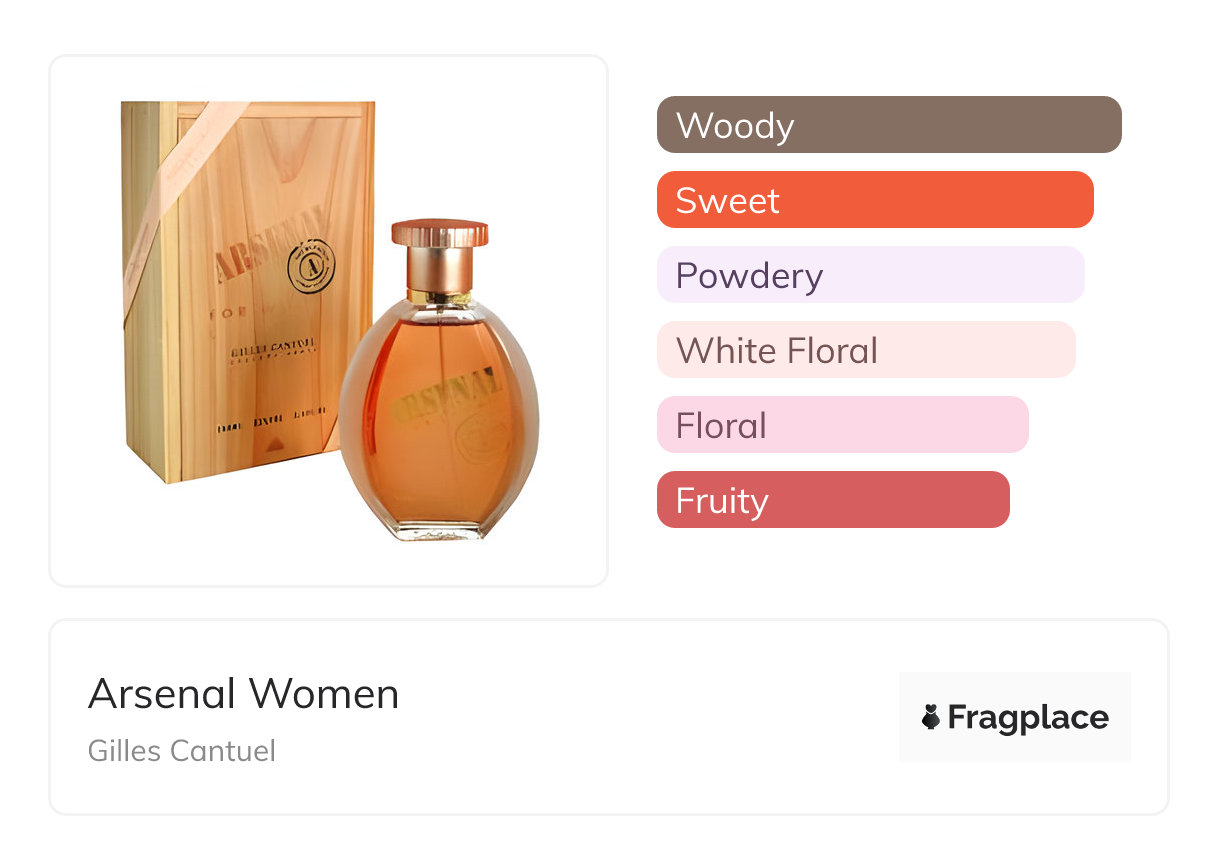Select the Sweet accord bar

(874, 200)
